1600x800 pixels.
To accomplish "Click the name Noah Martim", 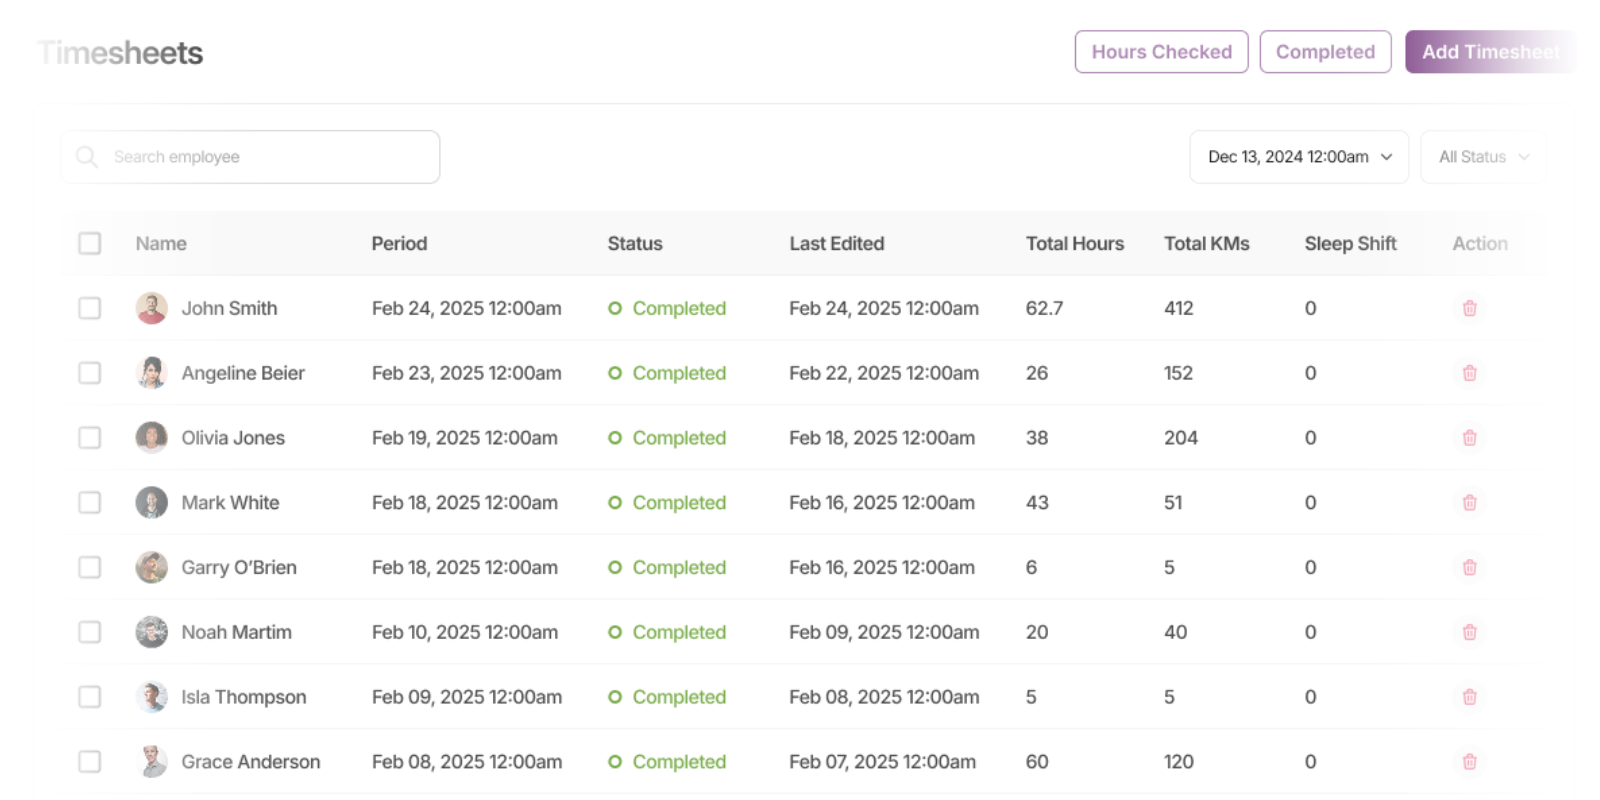I will pos(236,632).
